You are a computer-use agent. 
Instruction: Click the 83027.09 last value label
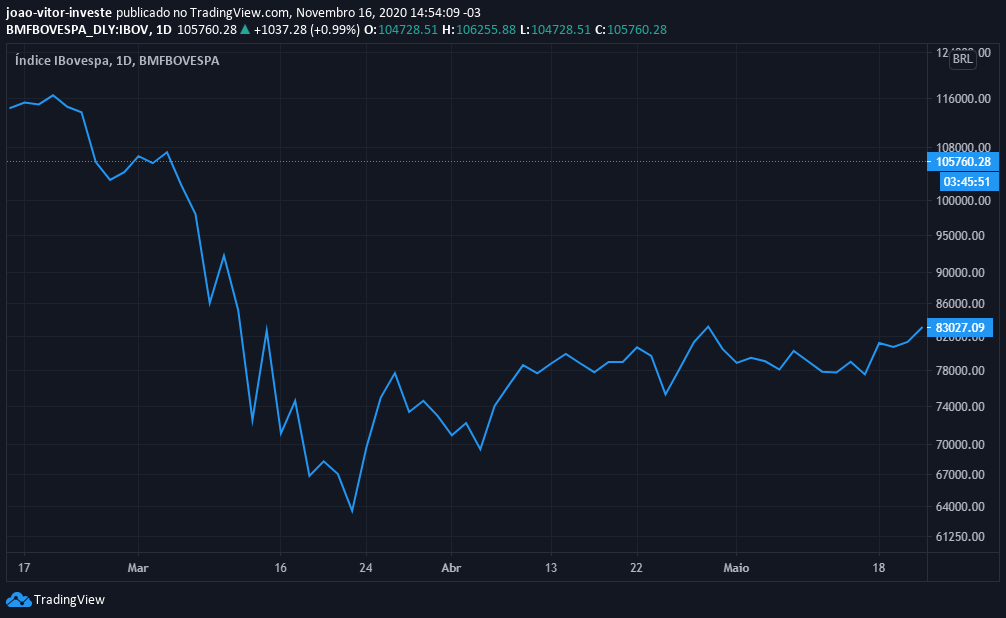pyautogui.click(x=960, y=327)
